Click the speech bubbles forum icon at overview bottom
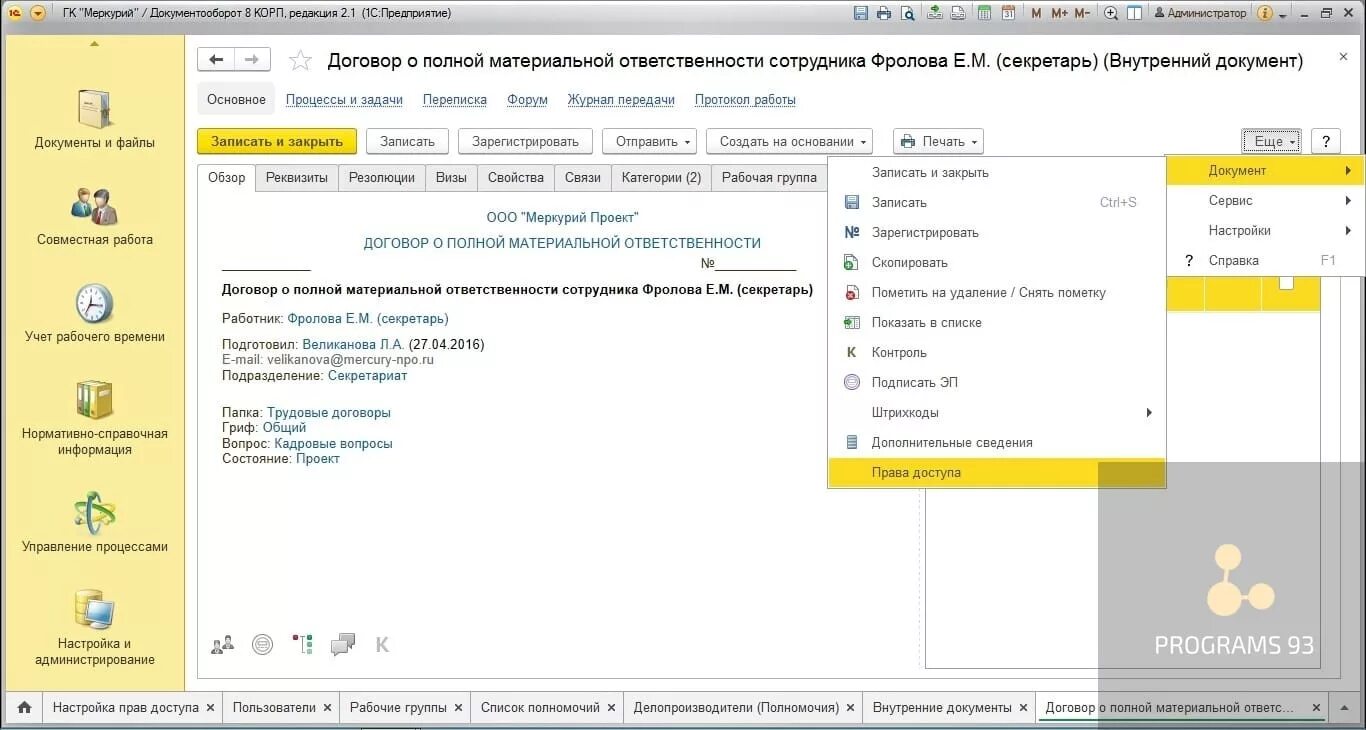The image size is (1366, 730). coord(343,645)
